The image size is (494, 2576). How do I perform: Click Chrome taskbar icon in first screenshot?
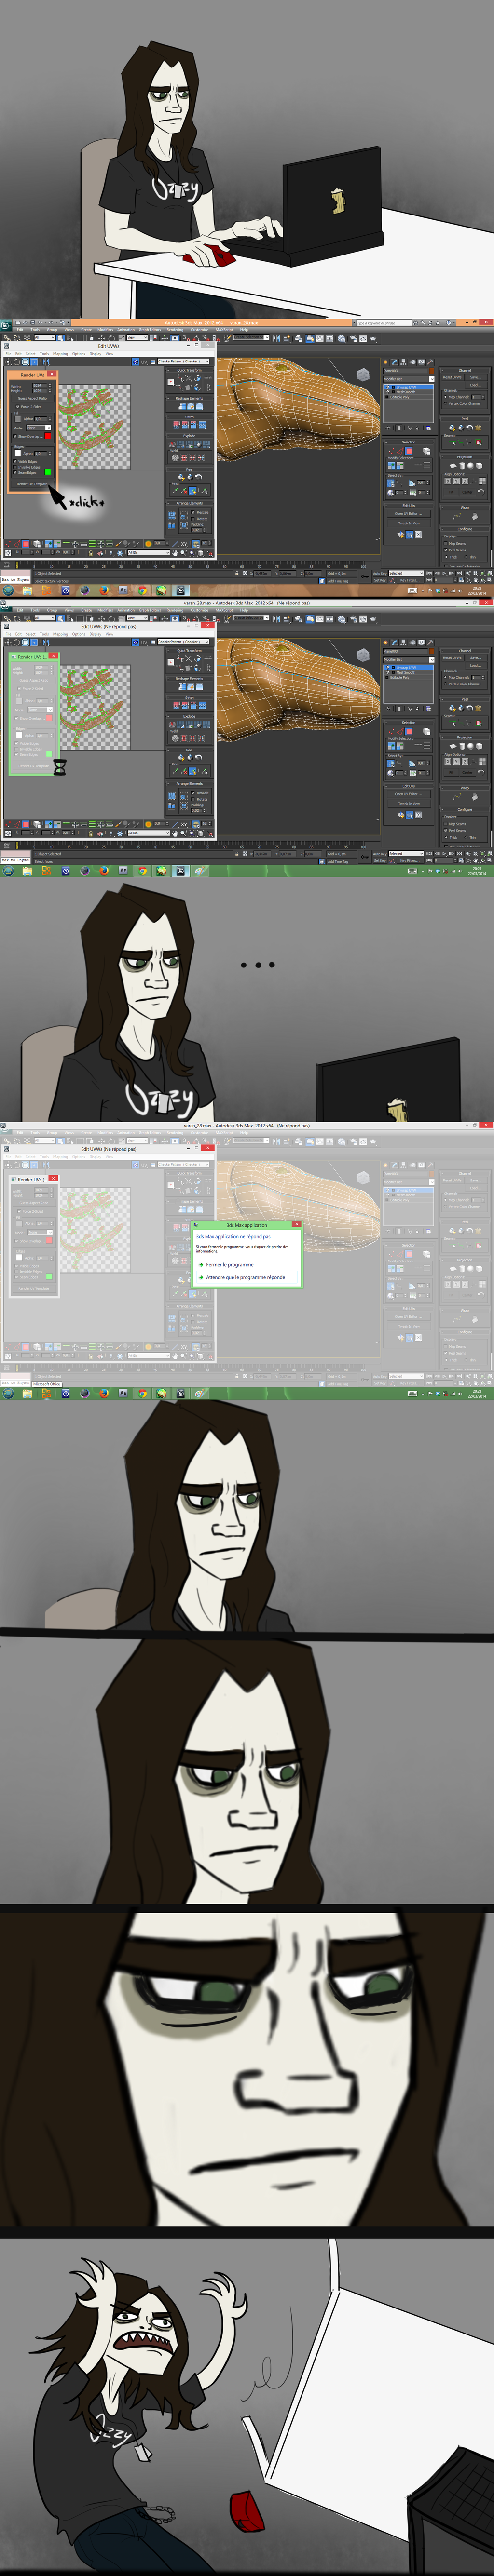click(x=142, y=590)
